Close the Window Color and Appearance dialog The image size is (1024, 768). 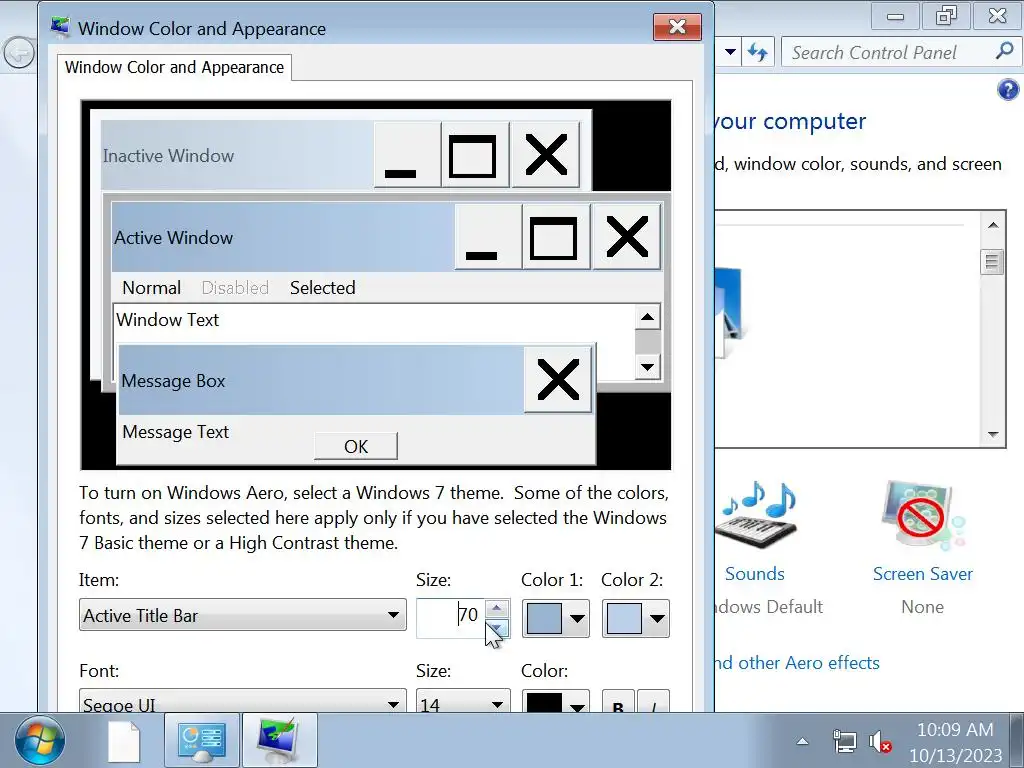click(677, 27)
